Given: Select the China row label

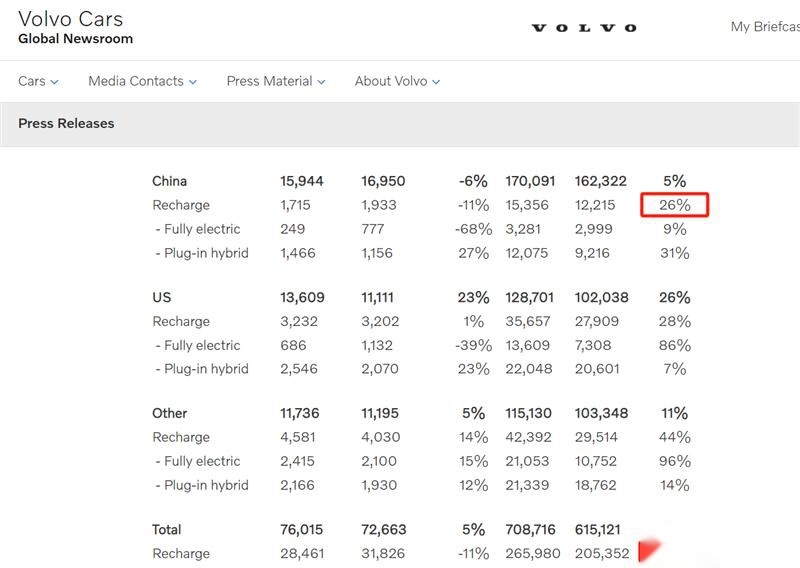Looking at the screenshot, I should (x=169, y=181).
